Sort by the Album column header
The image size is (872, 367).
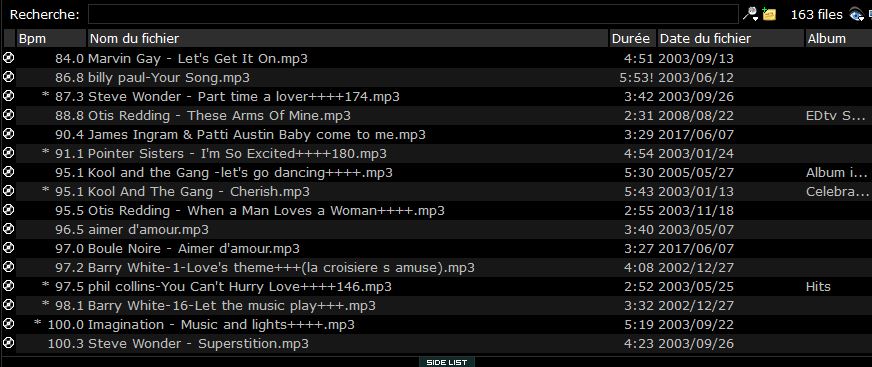[x=839, y=38]
